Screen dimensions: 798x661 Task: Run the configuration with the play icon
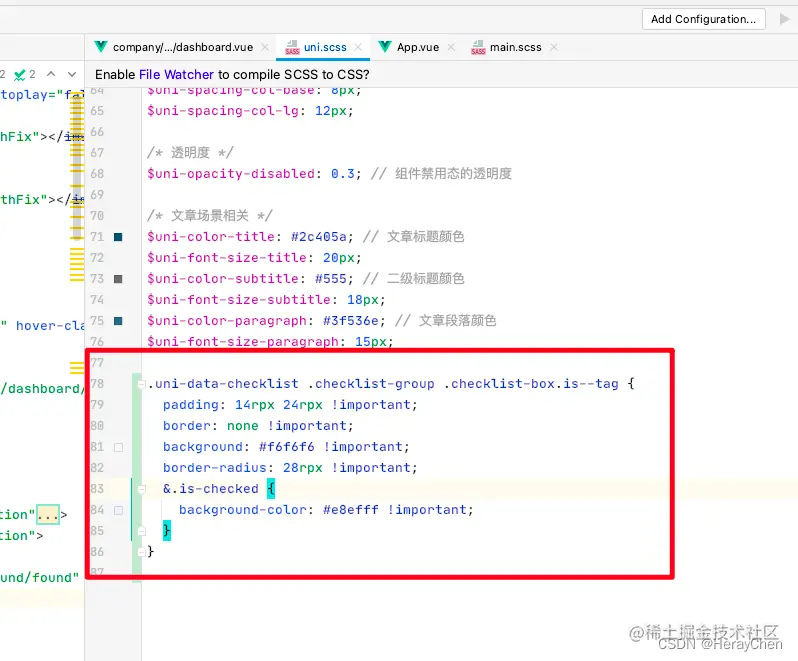click(784, 19)
